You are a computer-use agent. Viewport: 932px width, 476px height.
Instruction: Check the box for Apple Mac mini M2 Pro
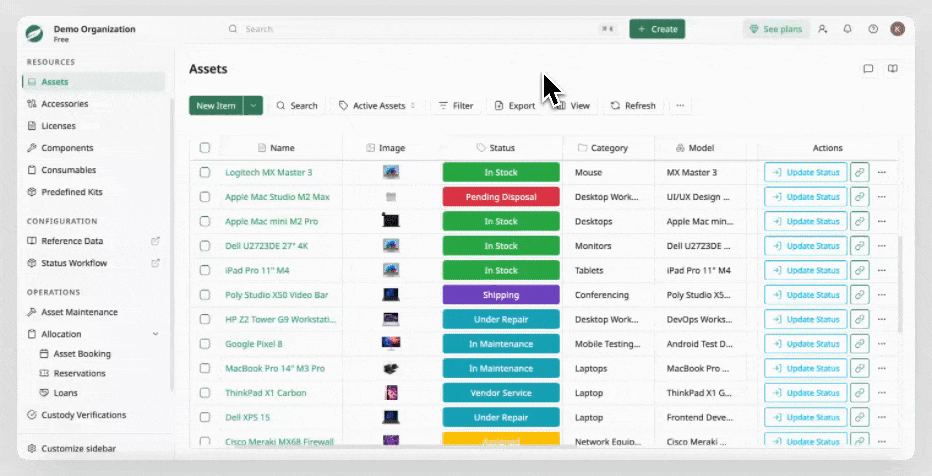[204, 221]
